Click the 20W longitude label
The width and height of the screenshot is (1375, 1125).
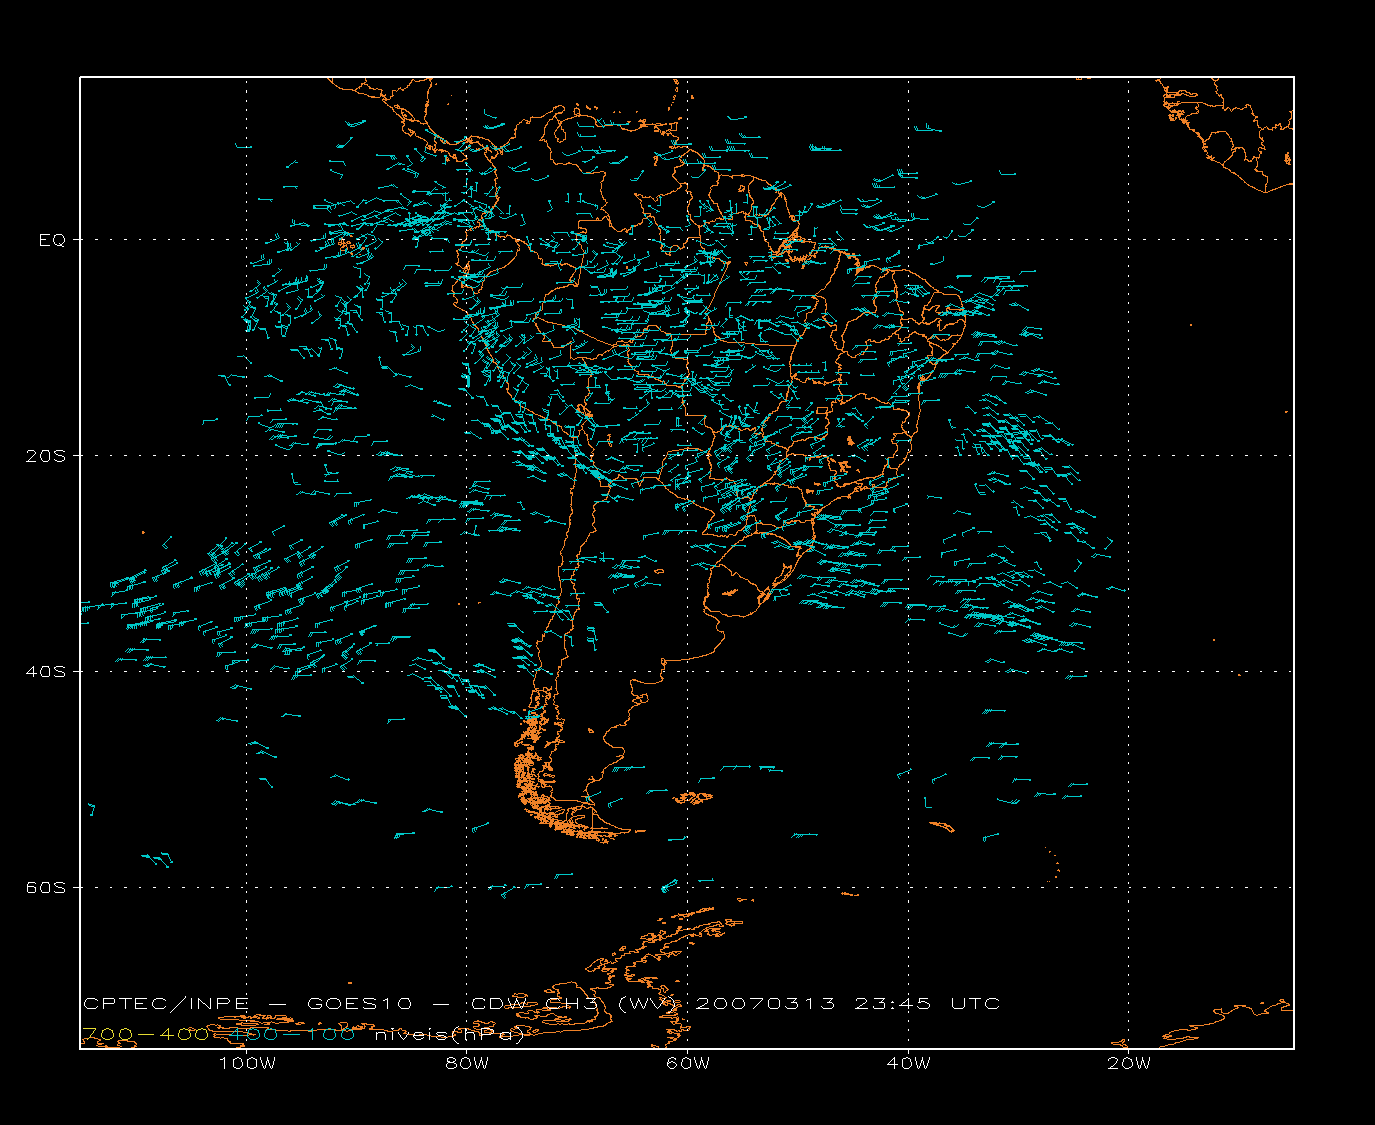1129,1063
